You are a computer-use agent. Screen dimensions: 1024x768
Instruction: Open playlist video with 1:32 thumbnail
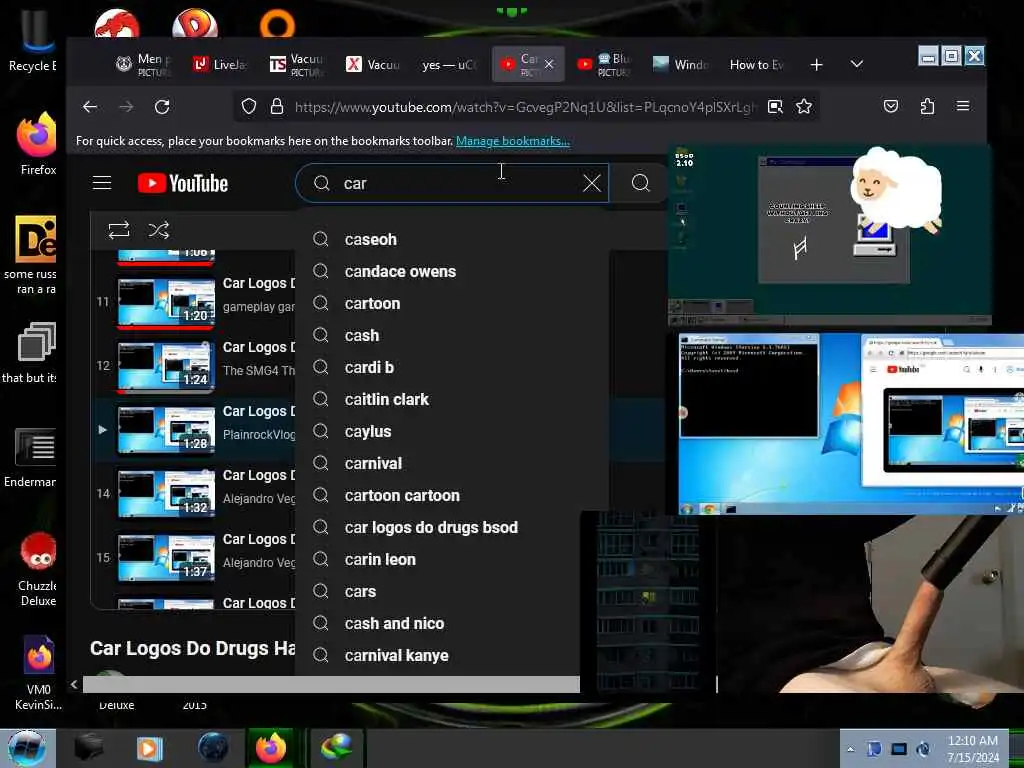pyautogui.click(x=167, y=494)
